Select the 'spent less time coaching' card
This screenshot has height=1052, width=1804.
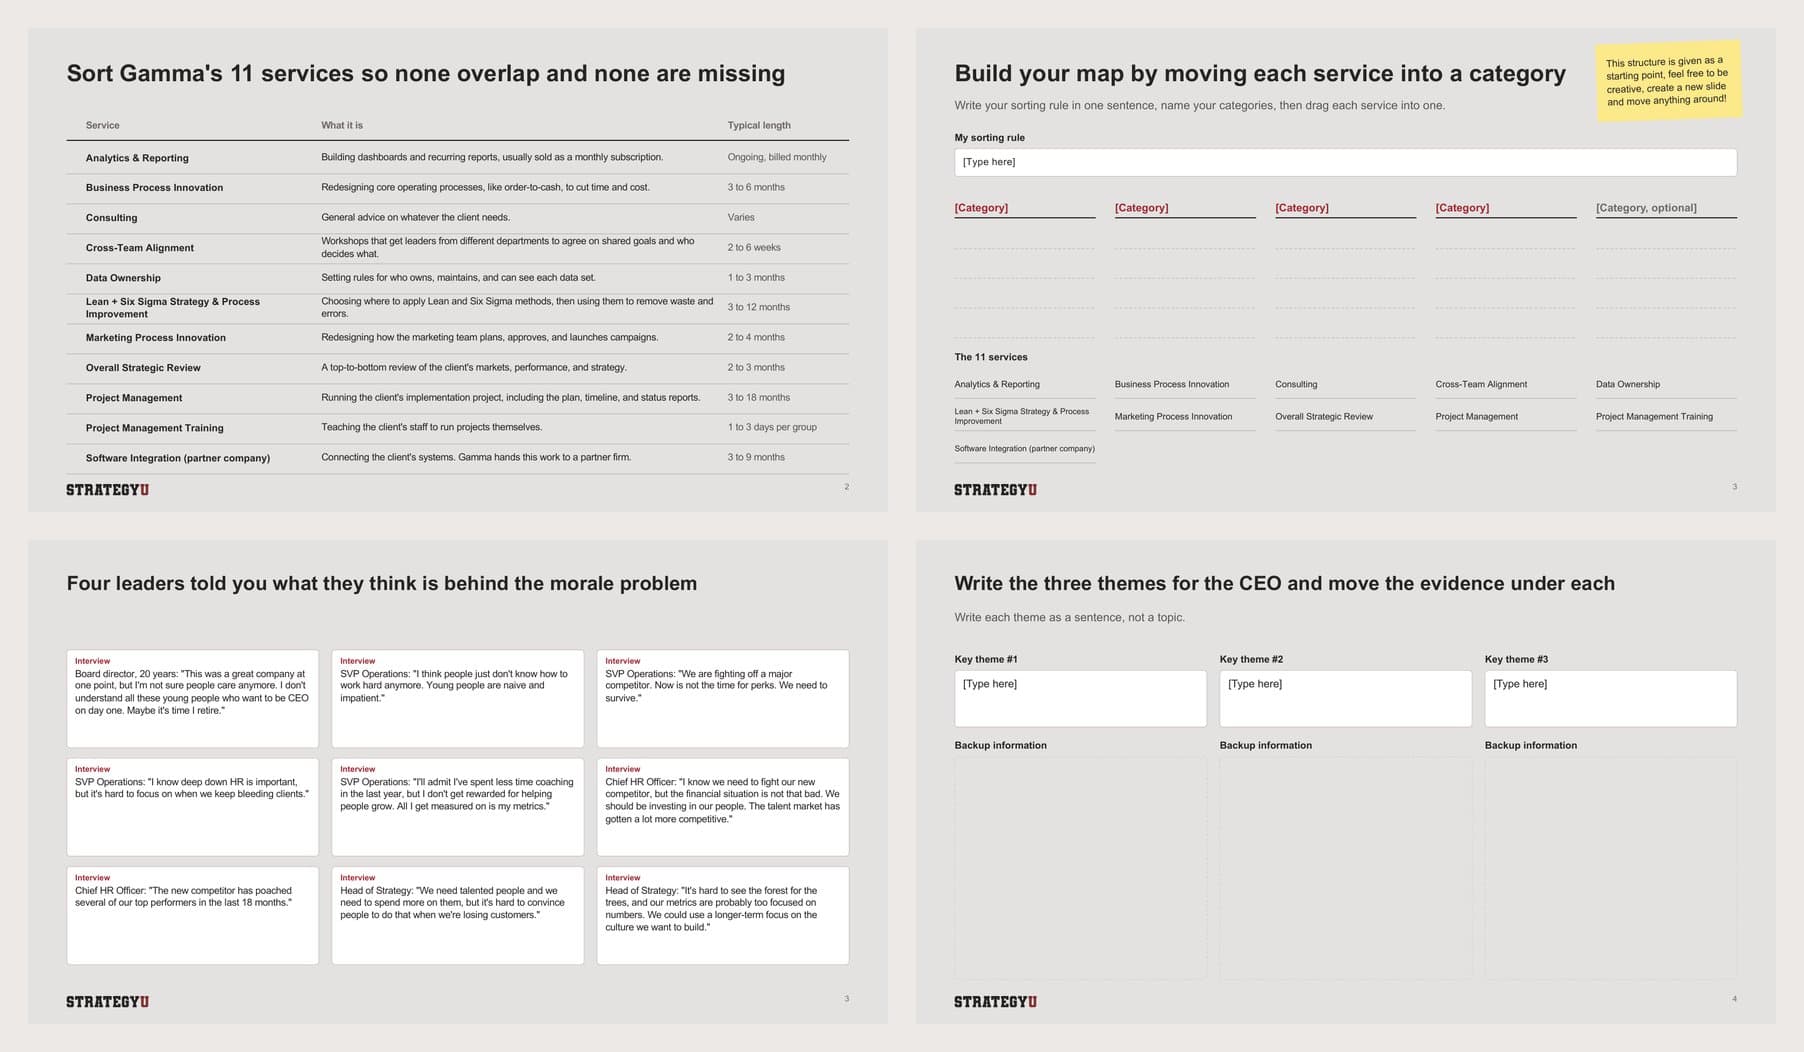[458, 807]
